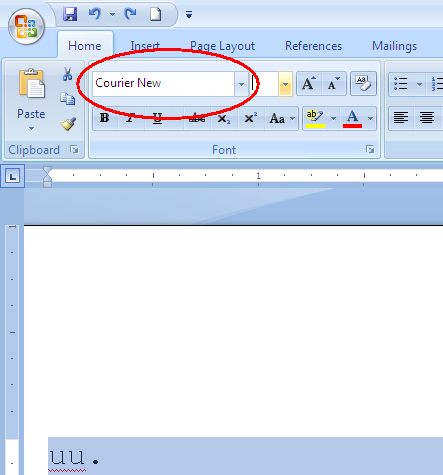The height and width of the screenshot is (475, 443).
Task: Click the indent marker on the ruler
Action: click(x=47, y=177)
